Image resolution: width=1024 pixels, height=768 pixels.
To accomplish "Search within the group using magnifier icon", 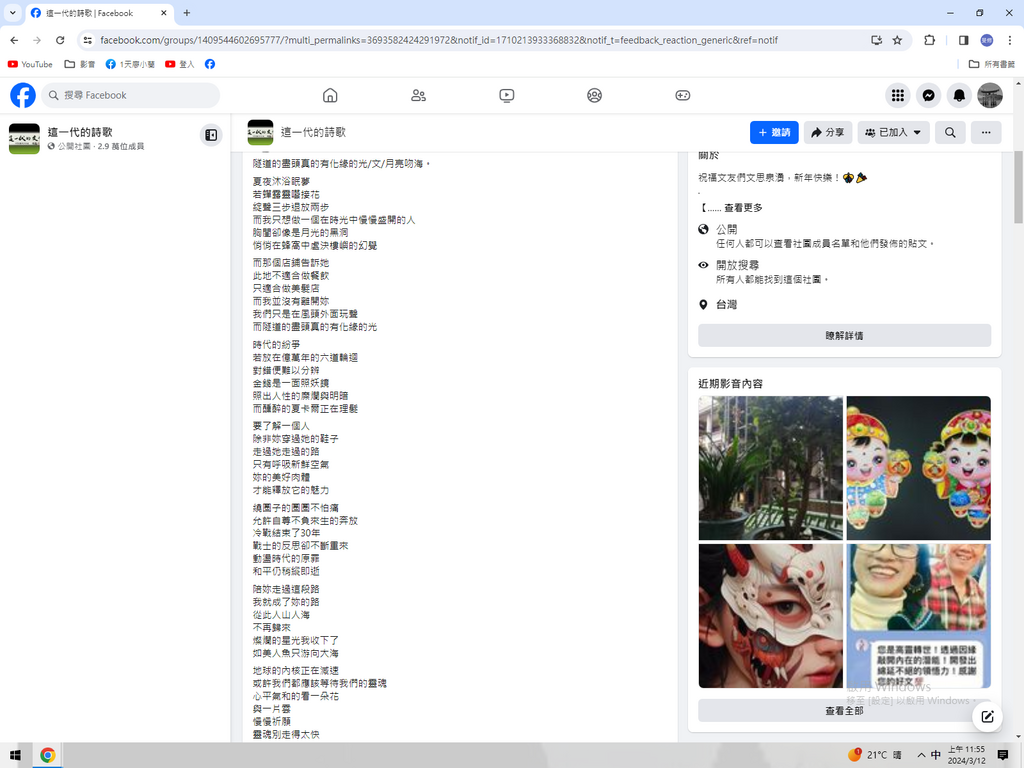I will pos(950,132).
